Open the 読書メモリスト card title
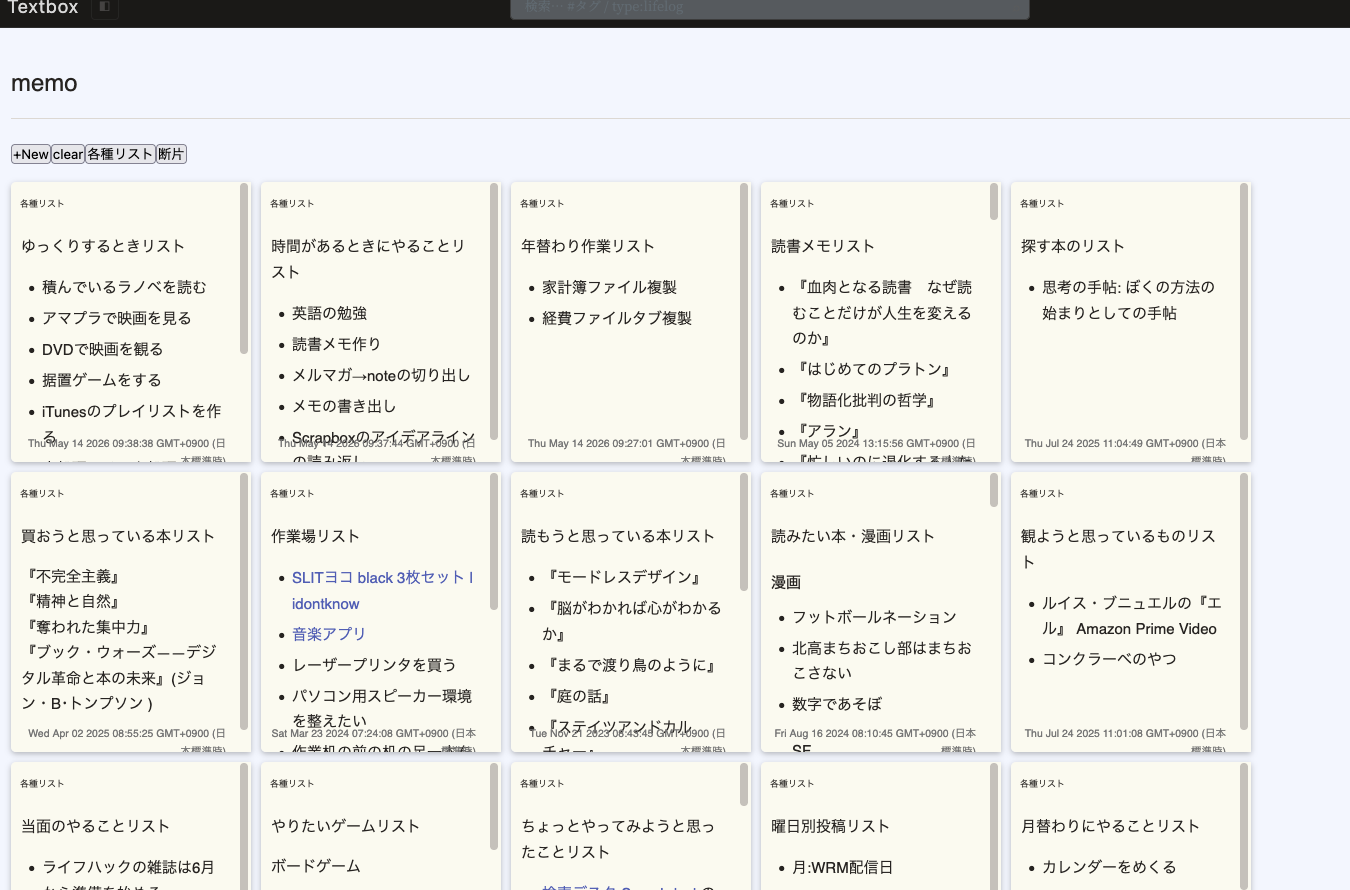The image size is (1350, 890). pyautogui.click(x=823, y=246)
